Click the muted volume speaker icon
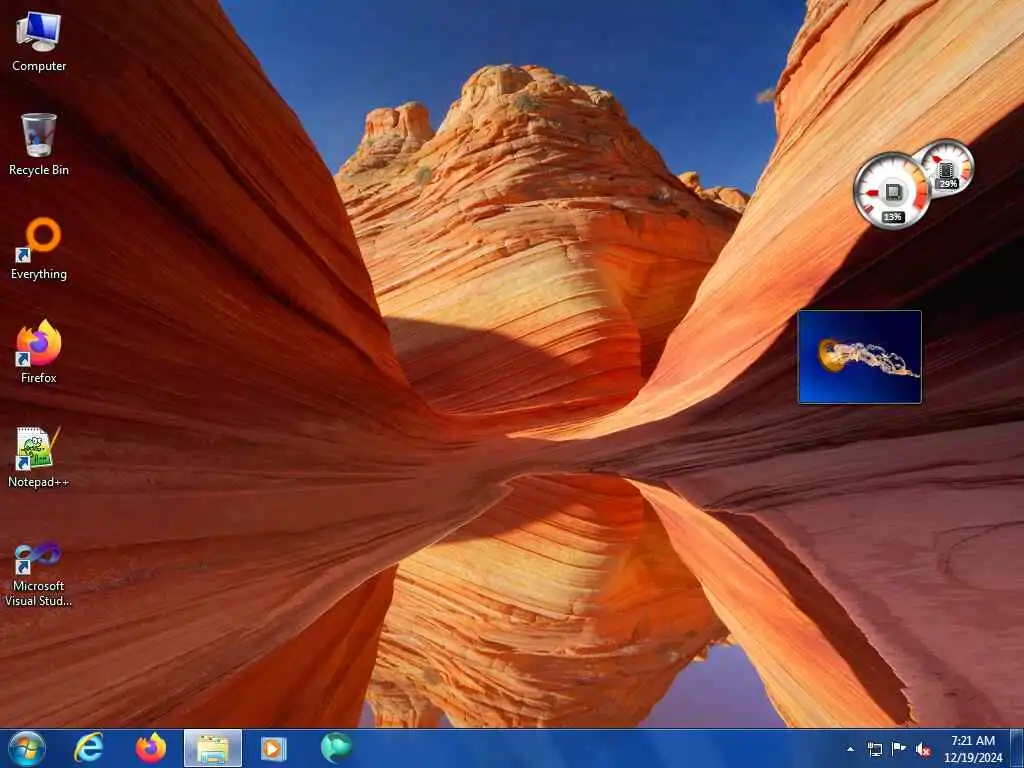Image resolution: width=1024 pixels, height=768 pixels. 923,749
